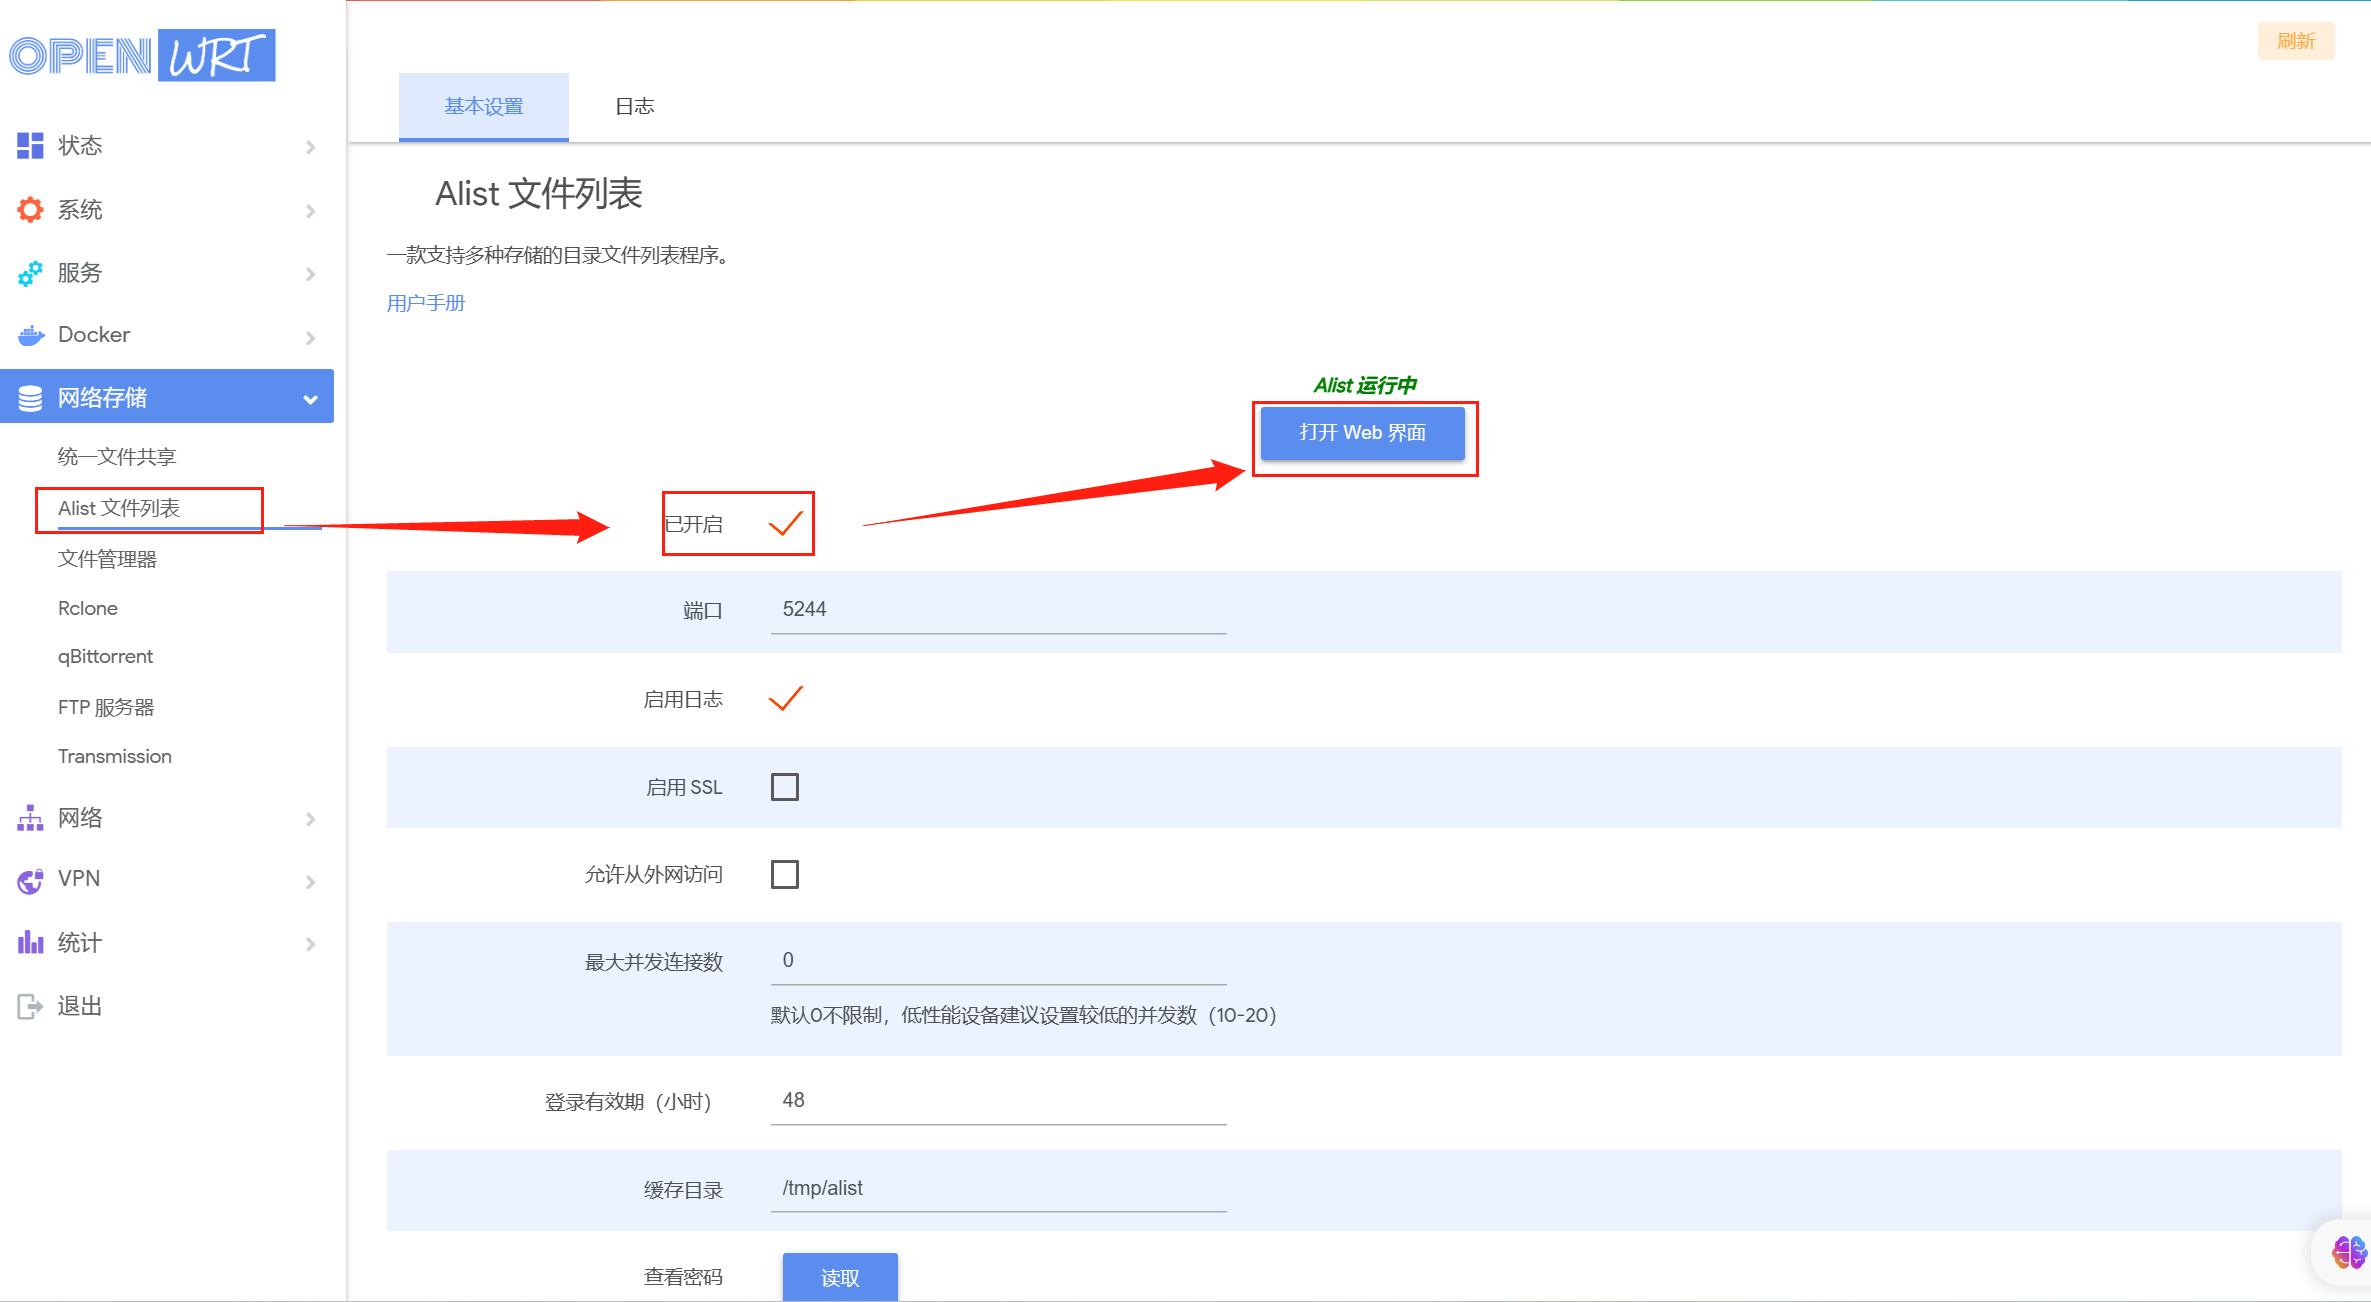Click the VPN globe icon in sidebar
The image size is (2371, 1302).
(30, 880)
